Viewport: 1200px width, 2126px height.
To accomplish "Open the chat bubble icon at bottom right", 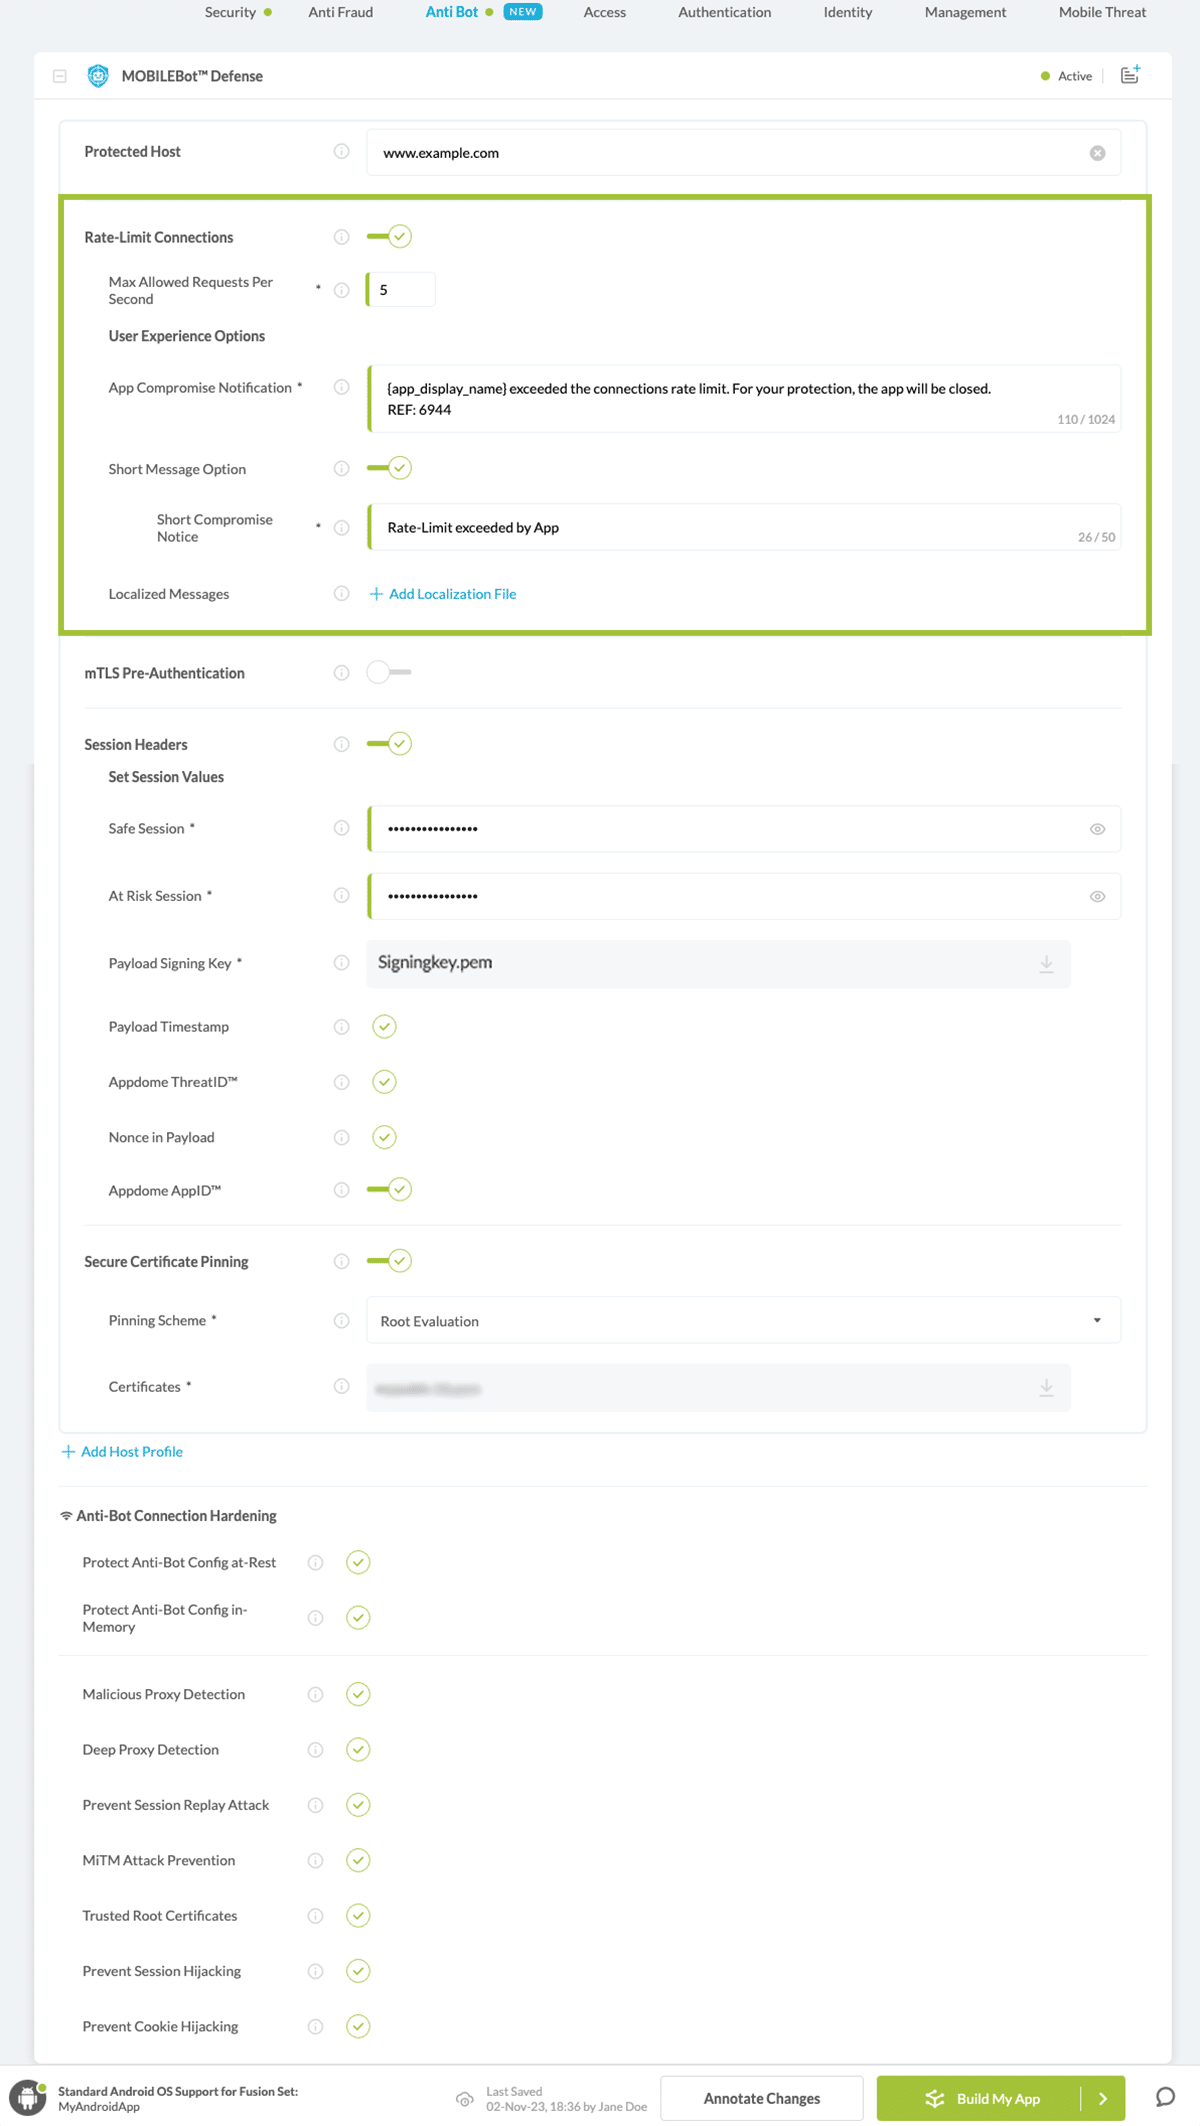I will point(1165,2097).
